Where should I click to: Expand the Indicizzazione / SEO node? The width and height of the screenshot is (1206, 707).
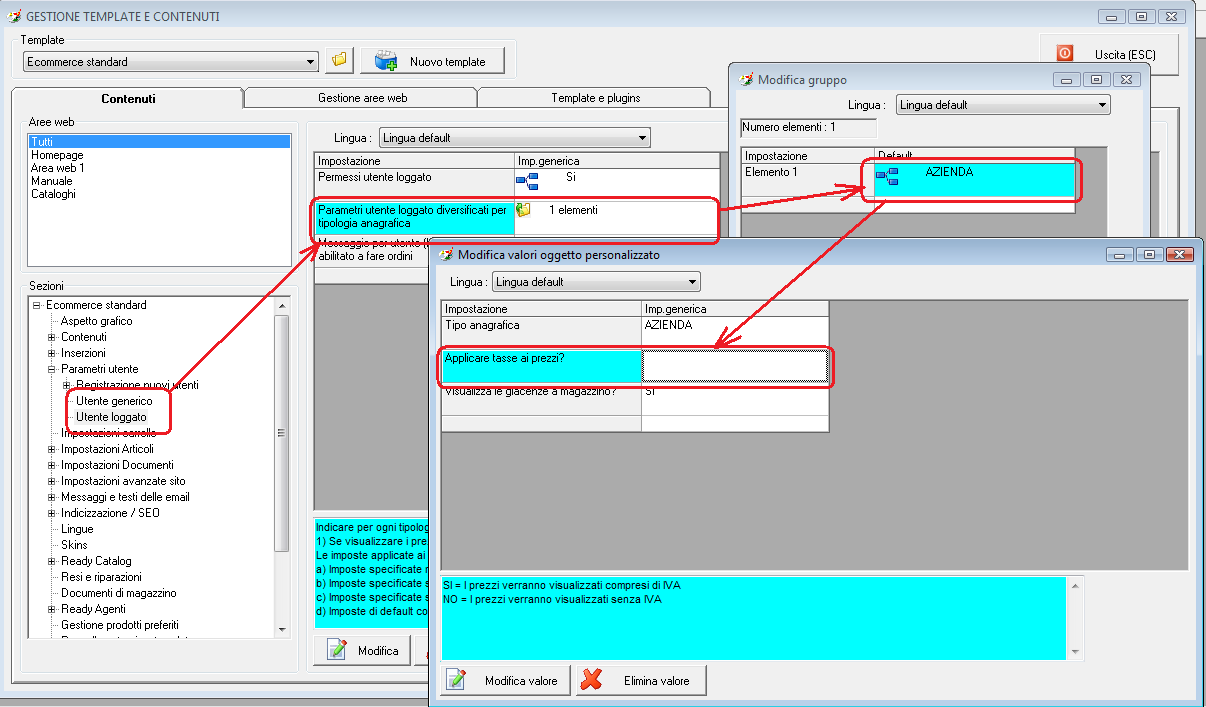(52, 513)
